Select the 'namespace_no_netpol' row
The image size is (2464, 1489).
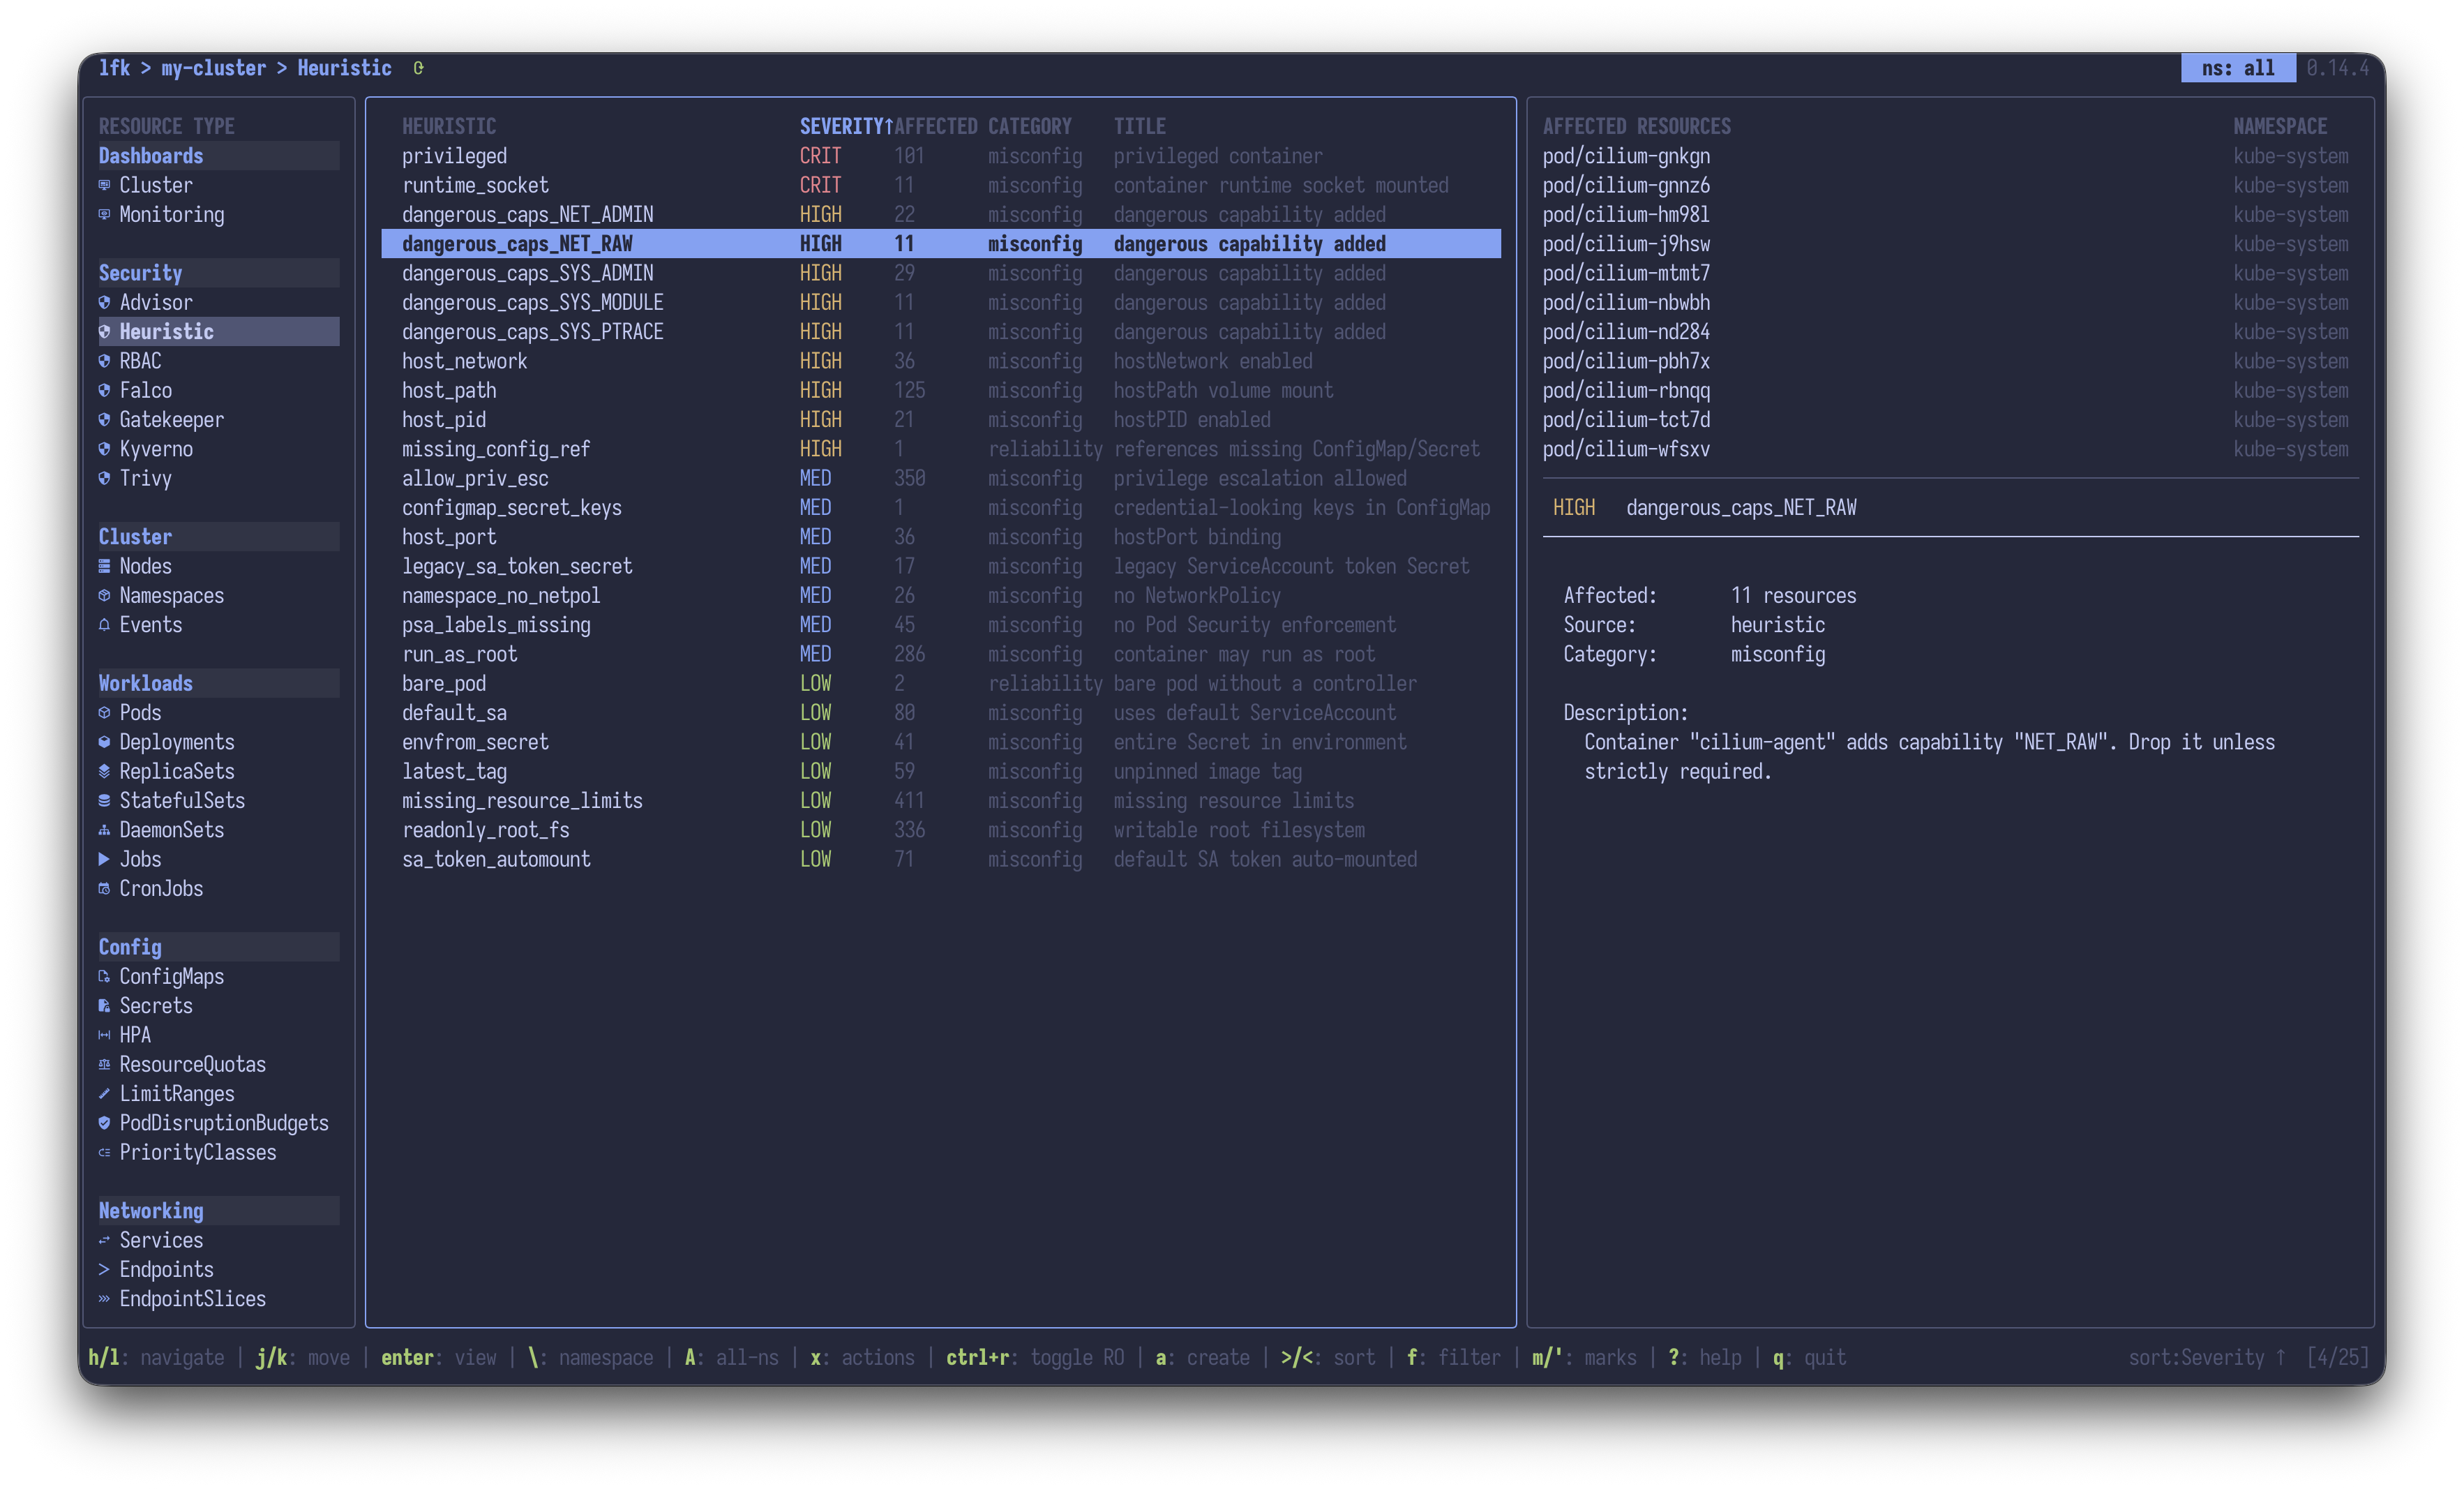(941, 595)
